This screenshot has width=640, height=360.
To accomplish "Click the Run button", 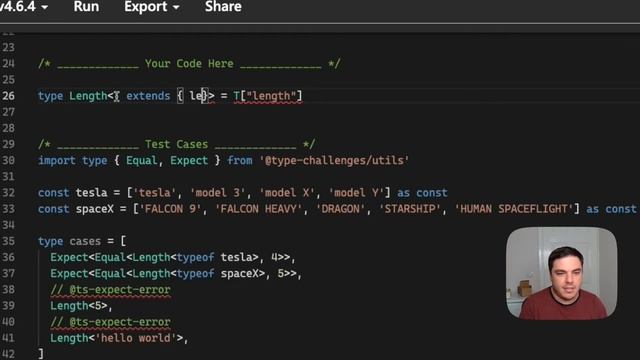I will point(86,7).
